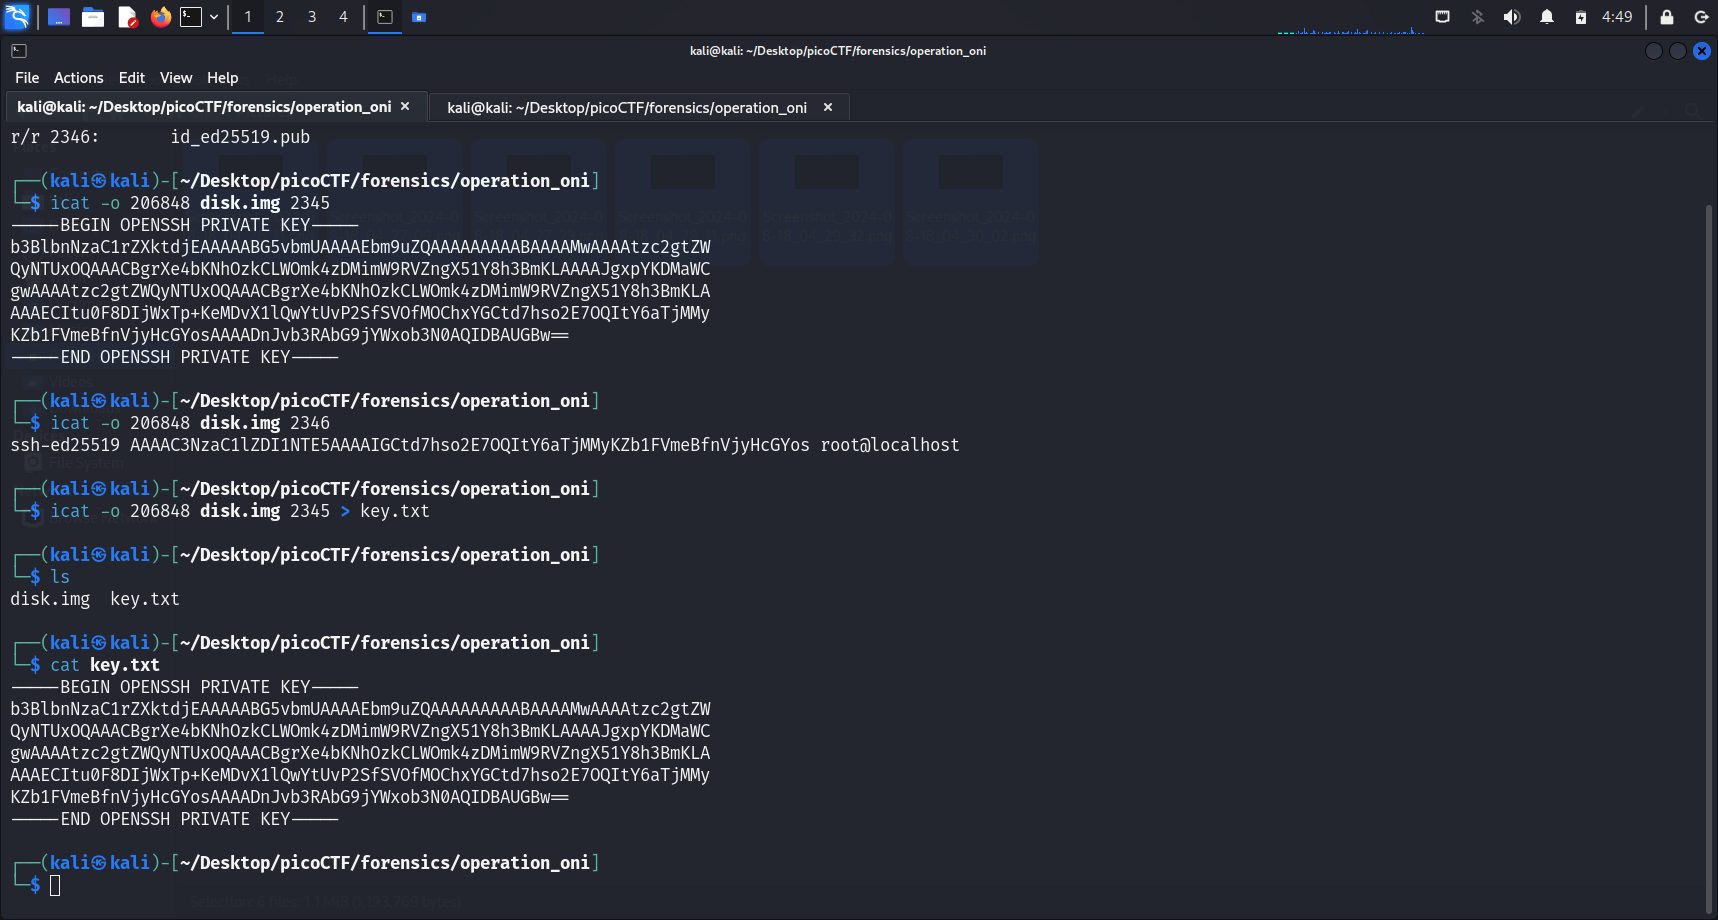This screenshot has width=1718, height=920.
Task: Open the Actions menu
Action: (x=78, y=78)
